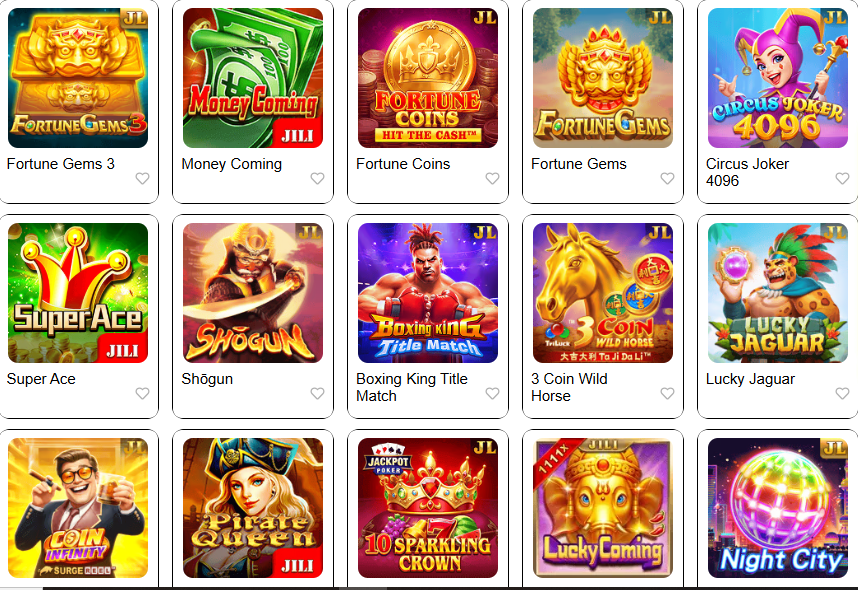This screenshot has height=590, width=858.
Task: Launch the Shōgun samurai thumbnail
Action: pyautogui.click(x=253, y=293)
